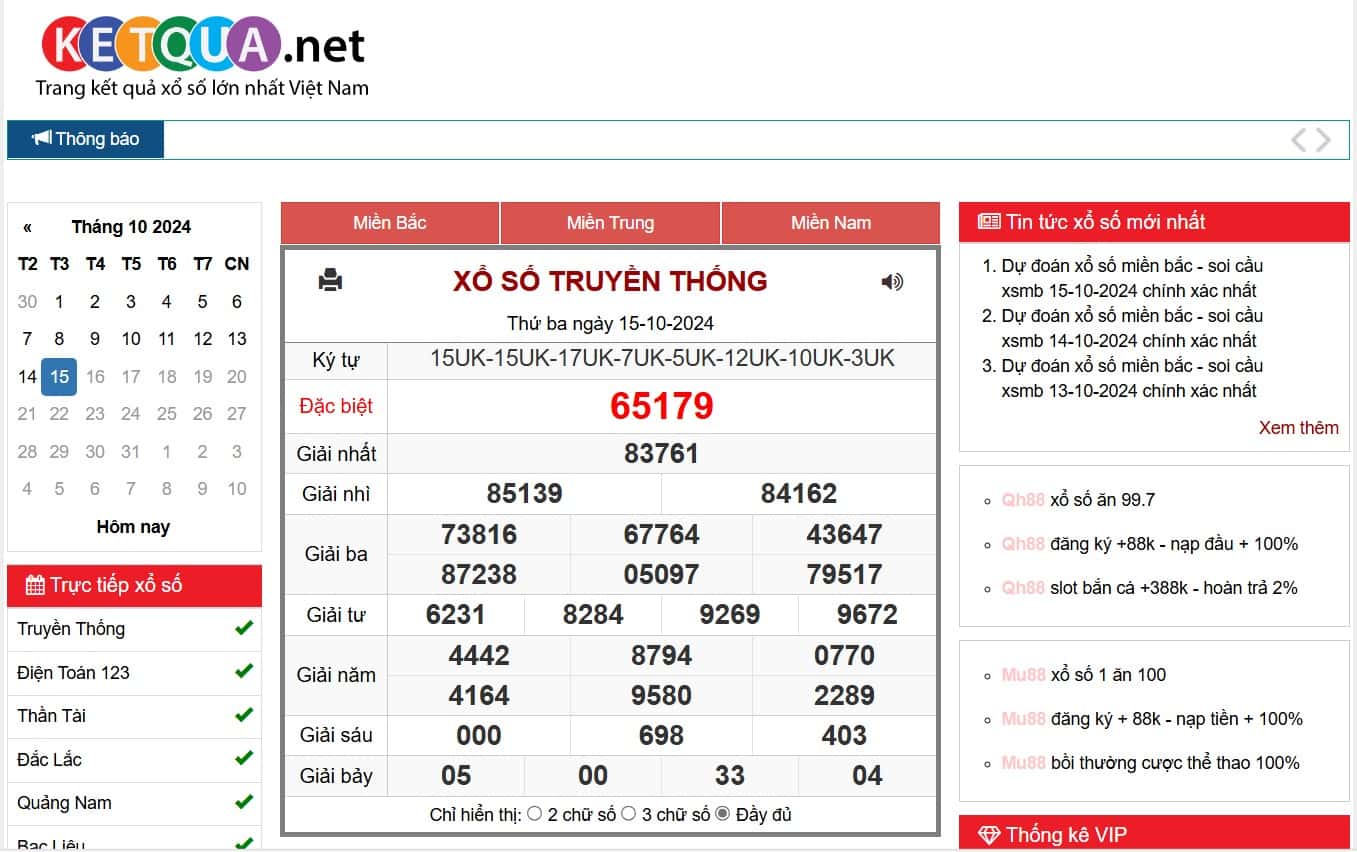Click Giải nhất number 83761
This screenshot has height=852, width=1357.
tap(661, 454)
